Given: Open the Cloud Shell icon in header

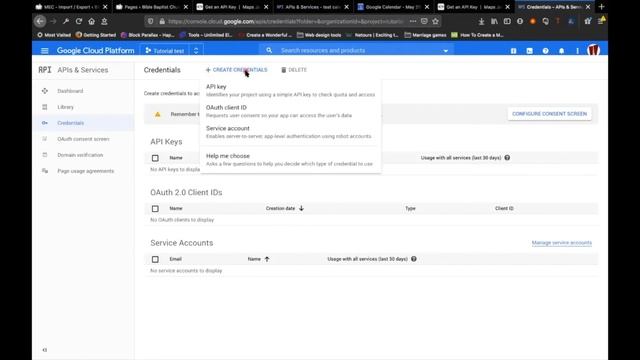Looking at the screenshot, I should coord(529,51).
